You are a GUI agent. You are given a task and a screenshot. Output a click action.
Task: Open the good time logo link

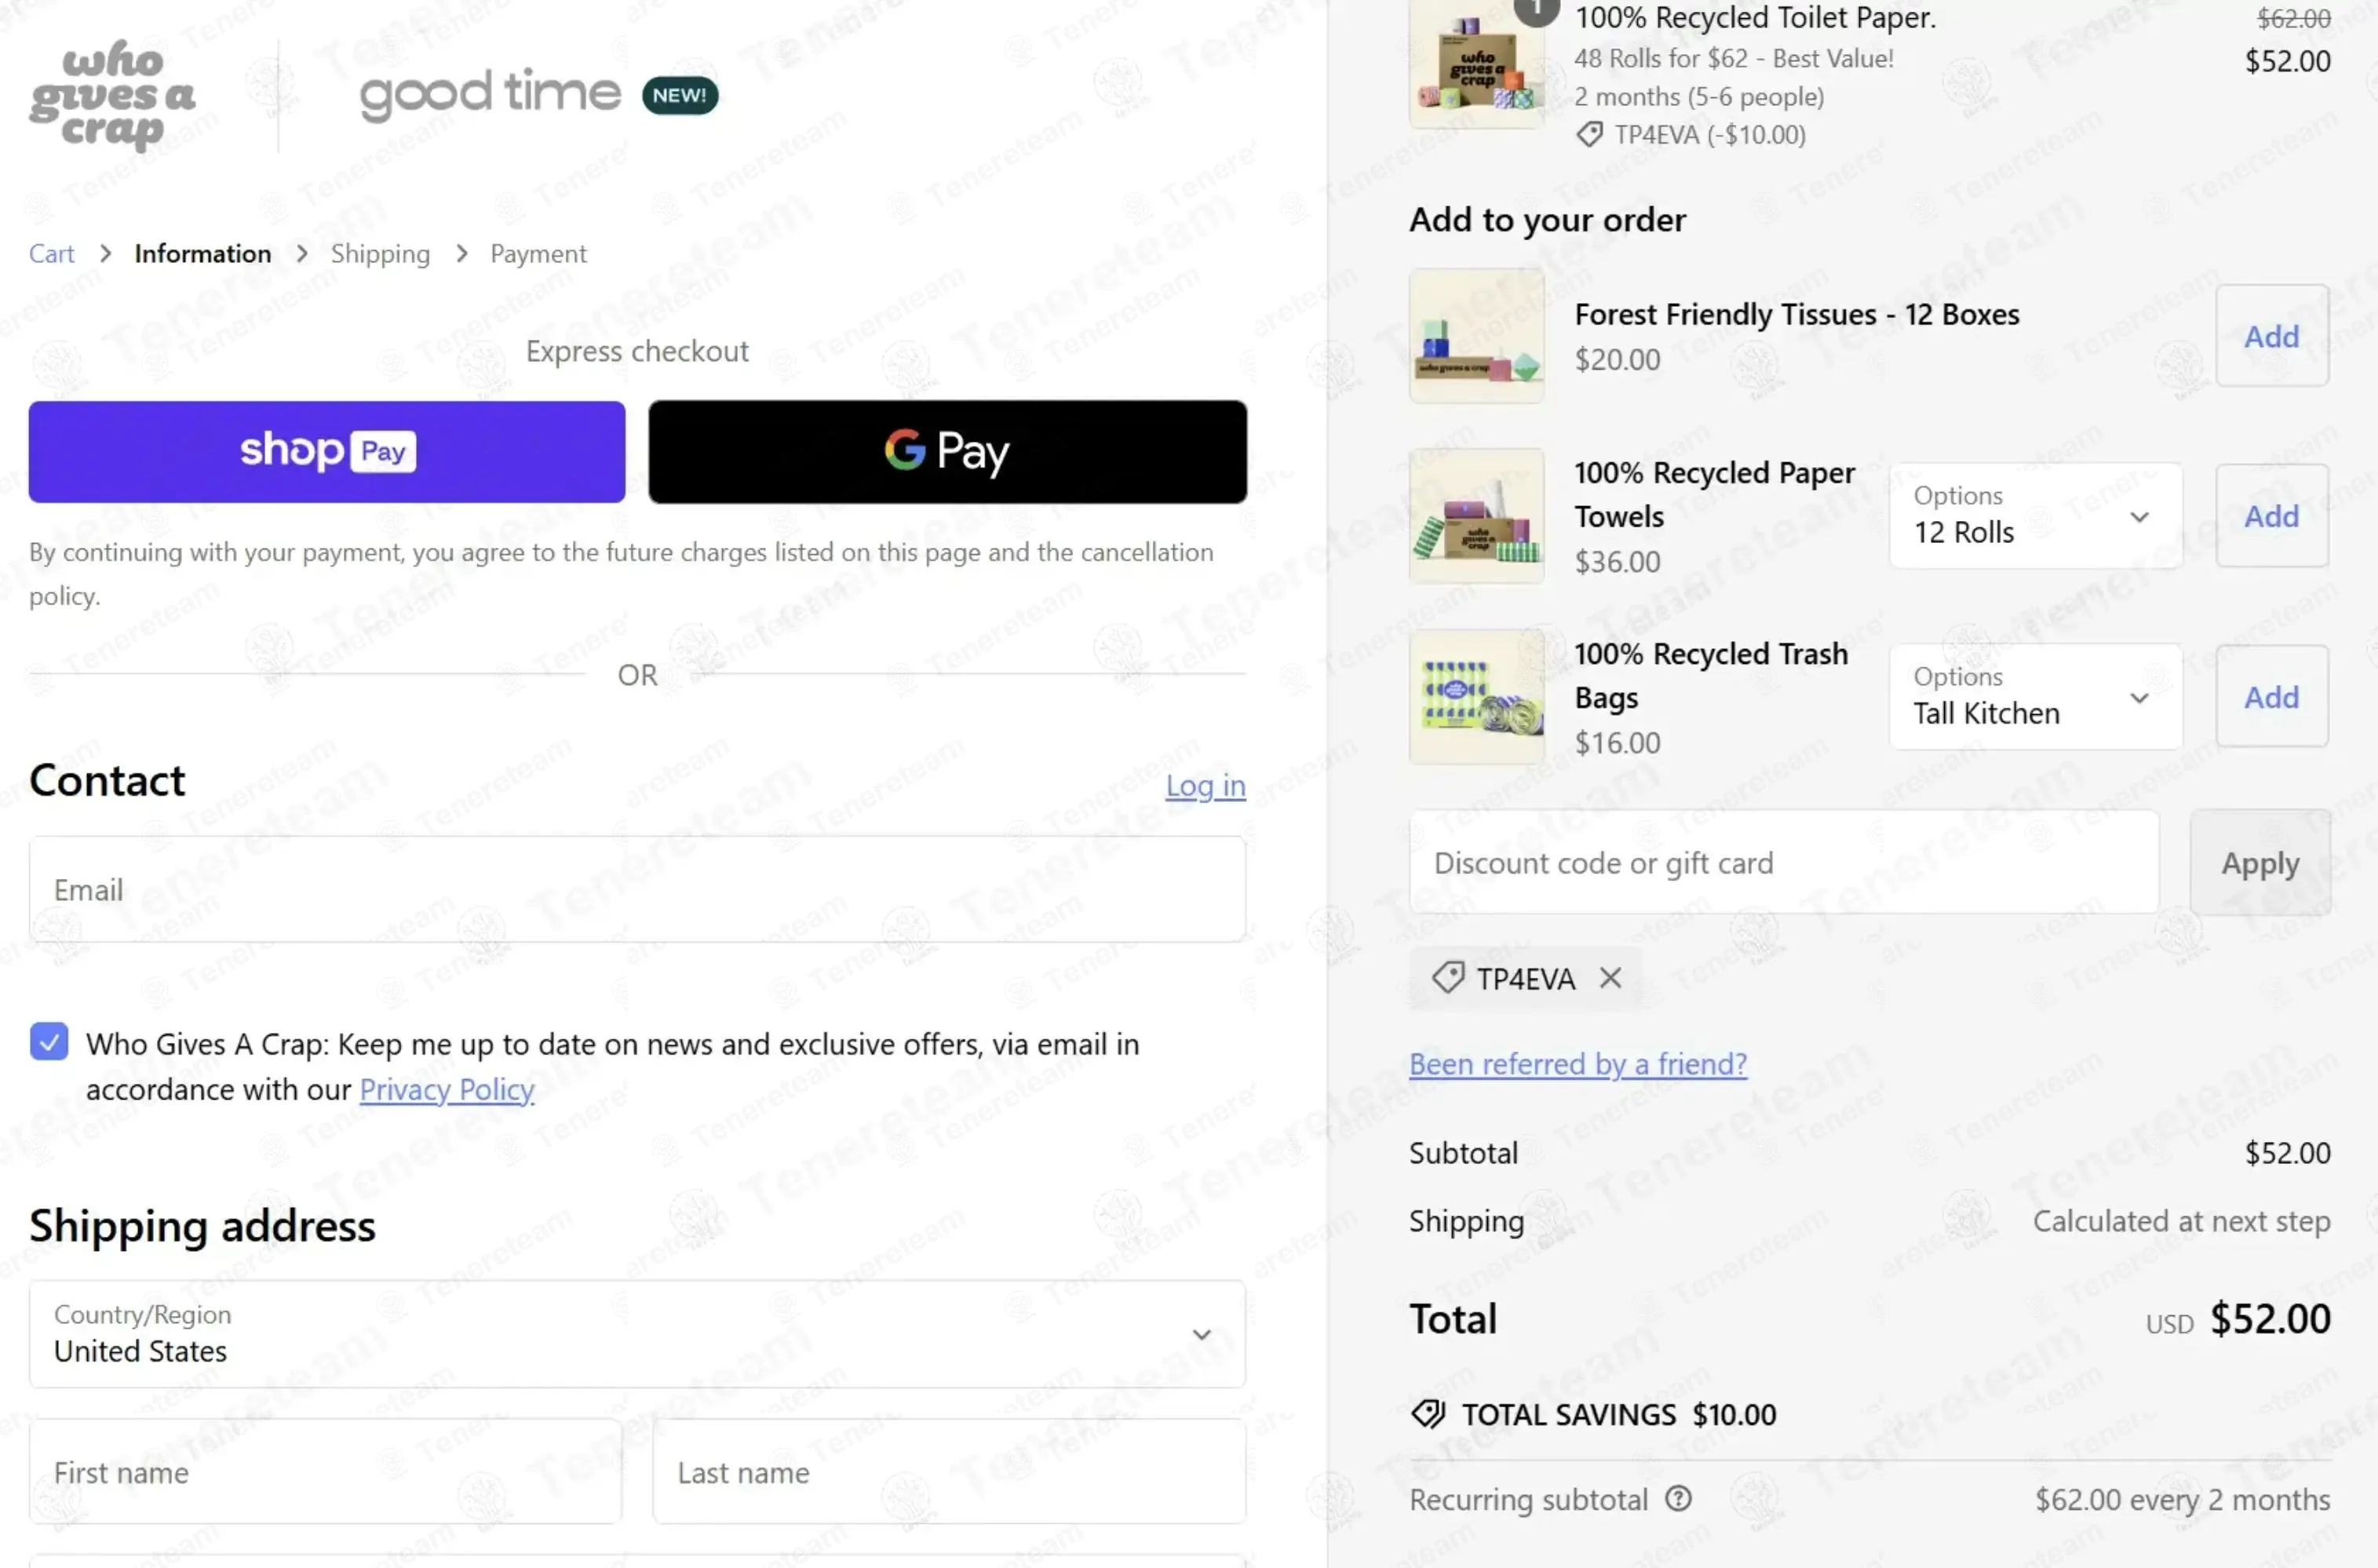coord(490,94)
